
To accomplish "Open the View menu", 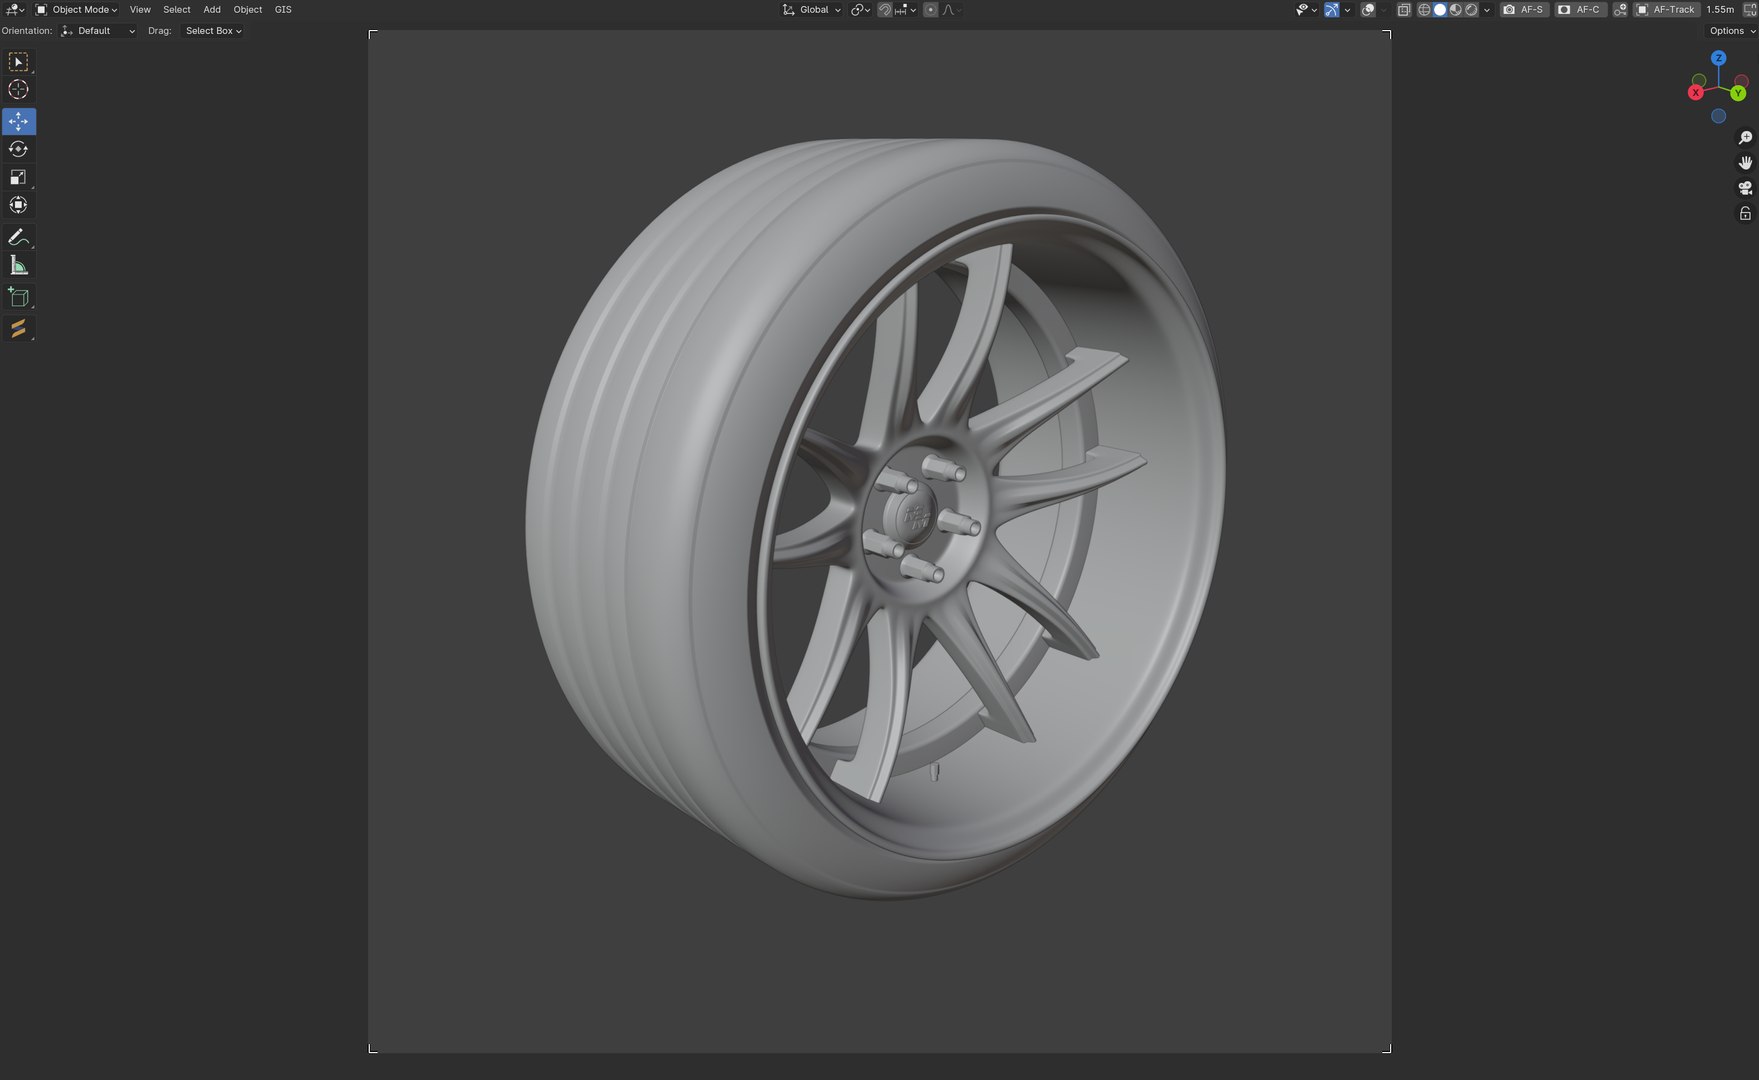I will [x=140, y=10].
